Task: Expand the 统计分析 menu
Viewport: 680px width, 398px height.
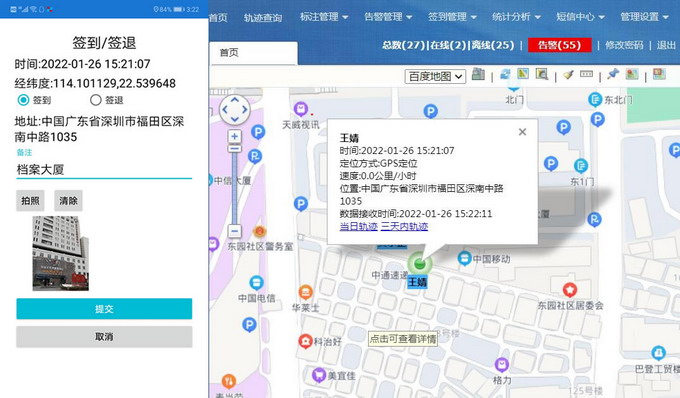Action: 516,17
